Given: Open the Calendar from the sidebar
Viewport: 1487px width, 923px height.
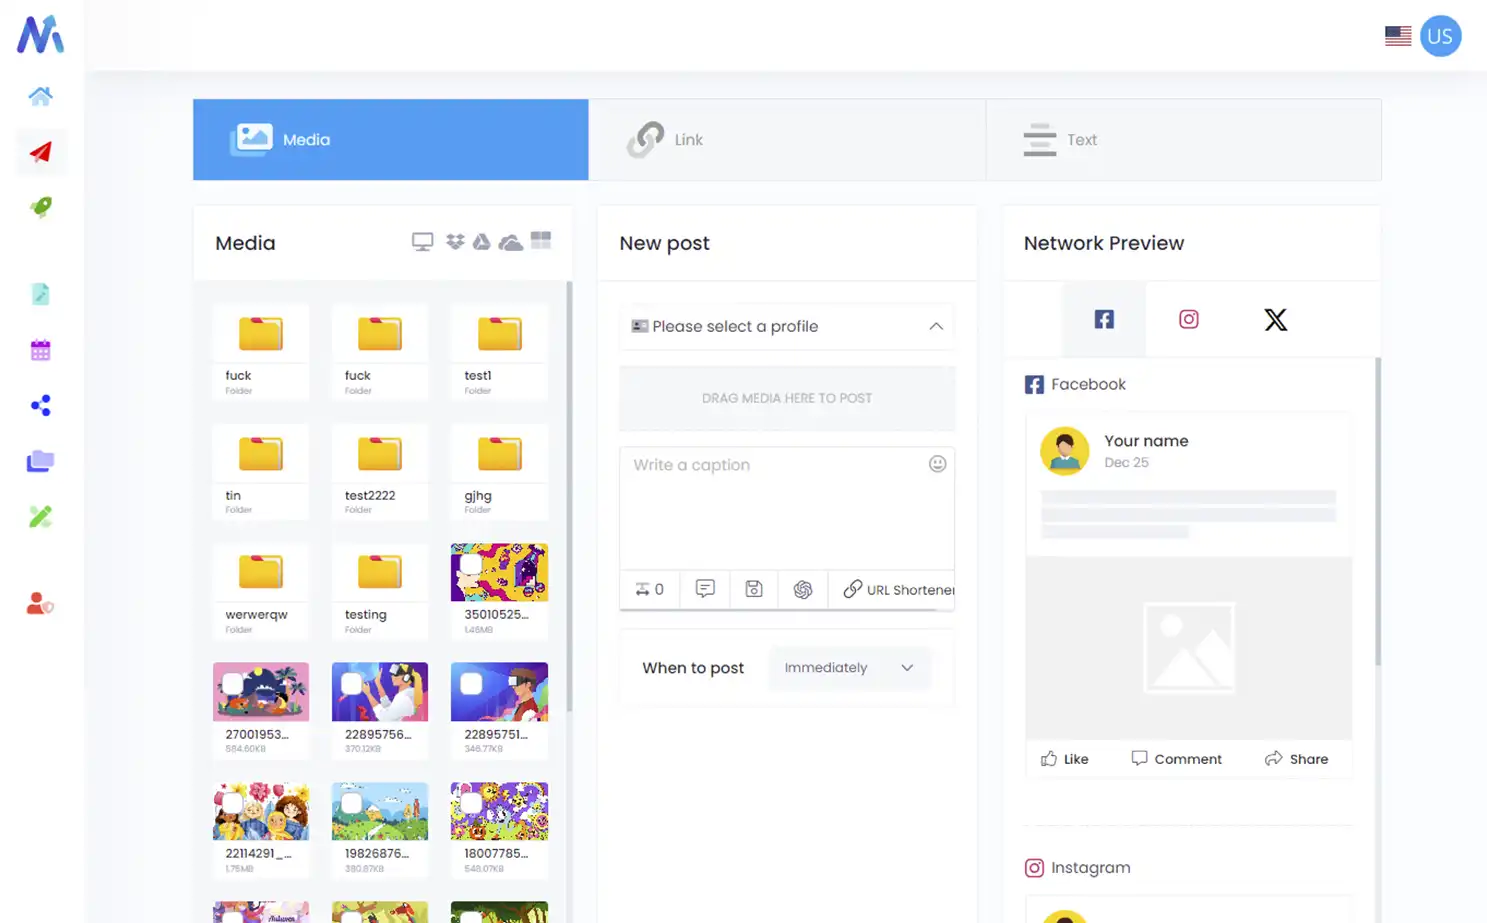Looking at the screenshot, I should coord(40,349).
